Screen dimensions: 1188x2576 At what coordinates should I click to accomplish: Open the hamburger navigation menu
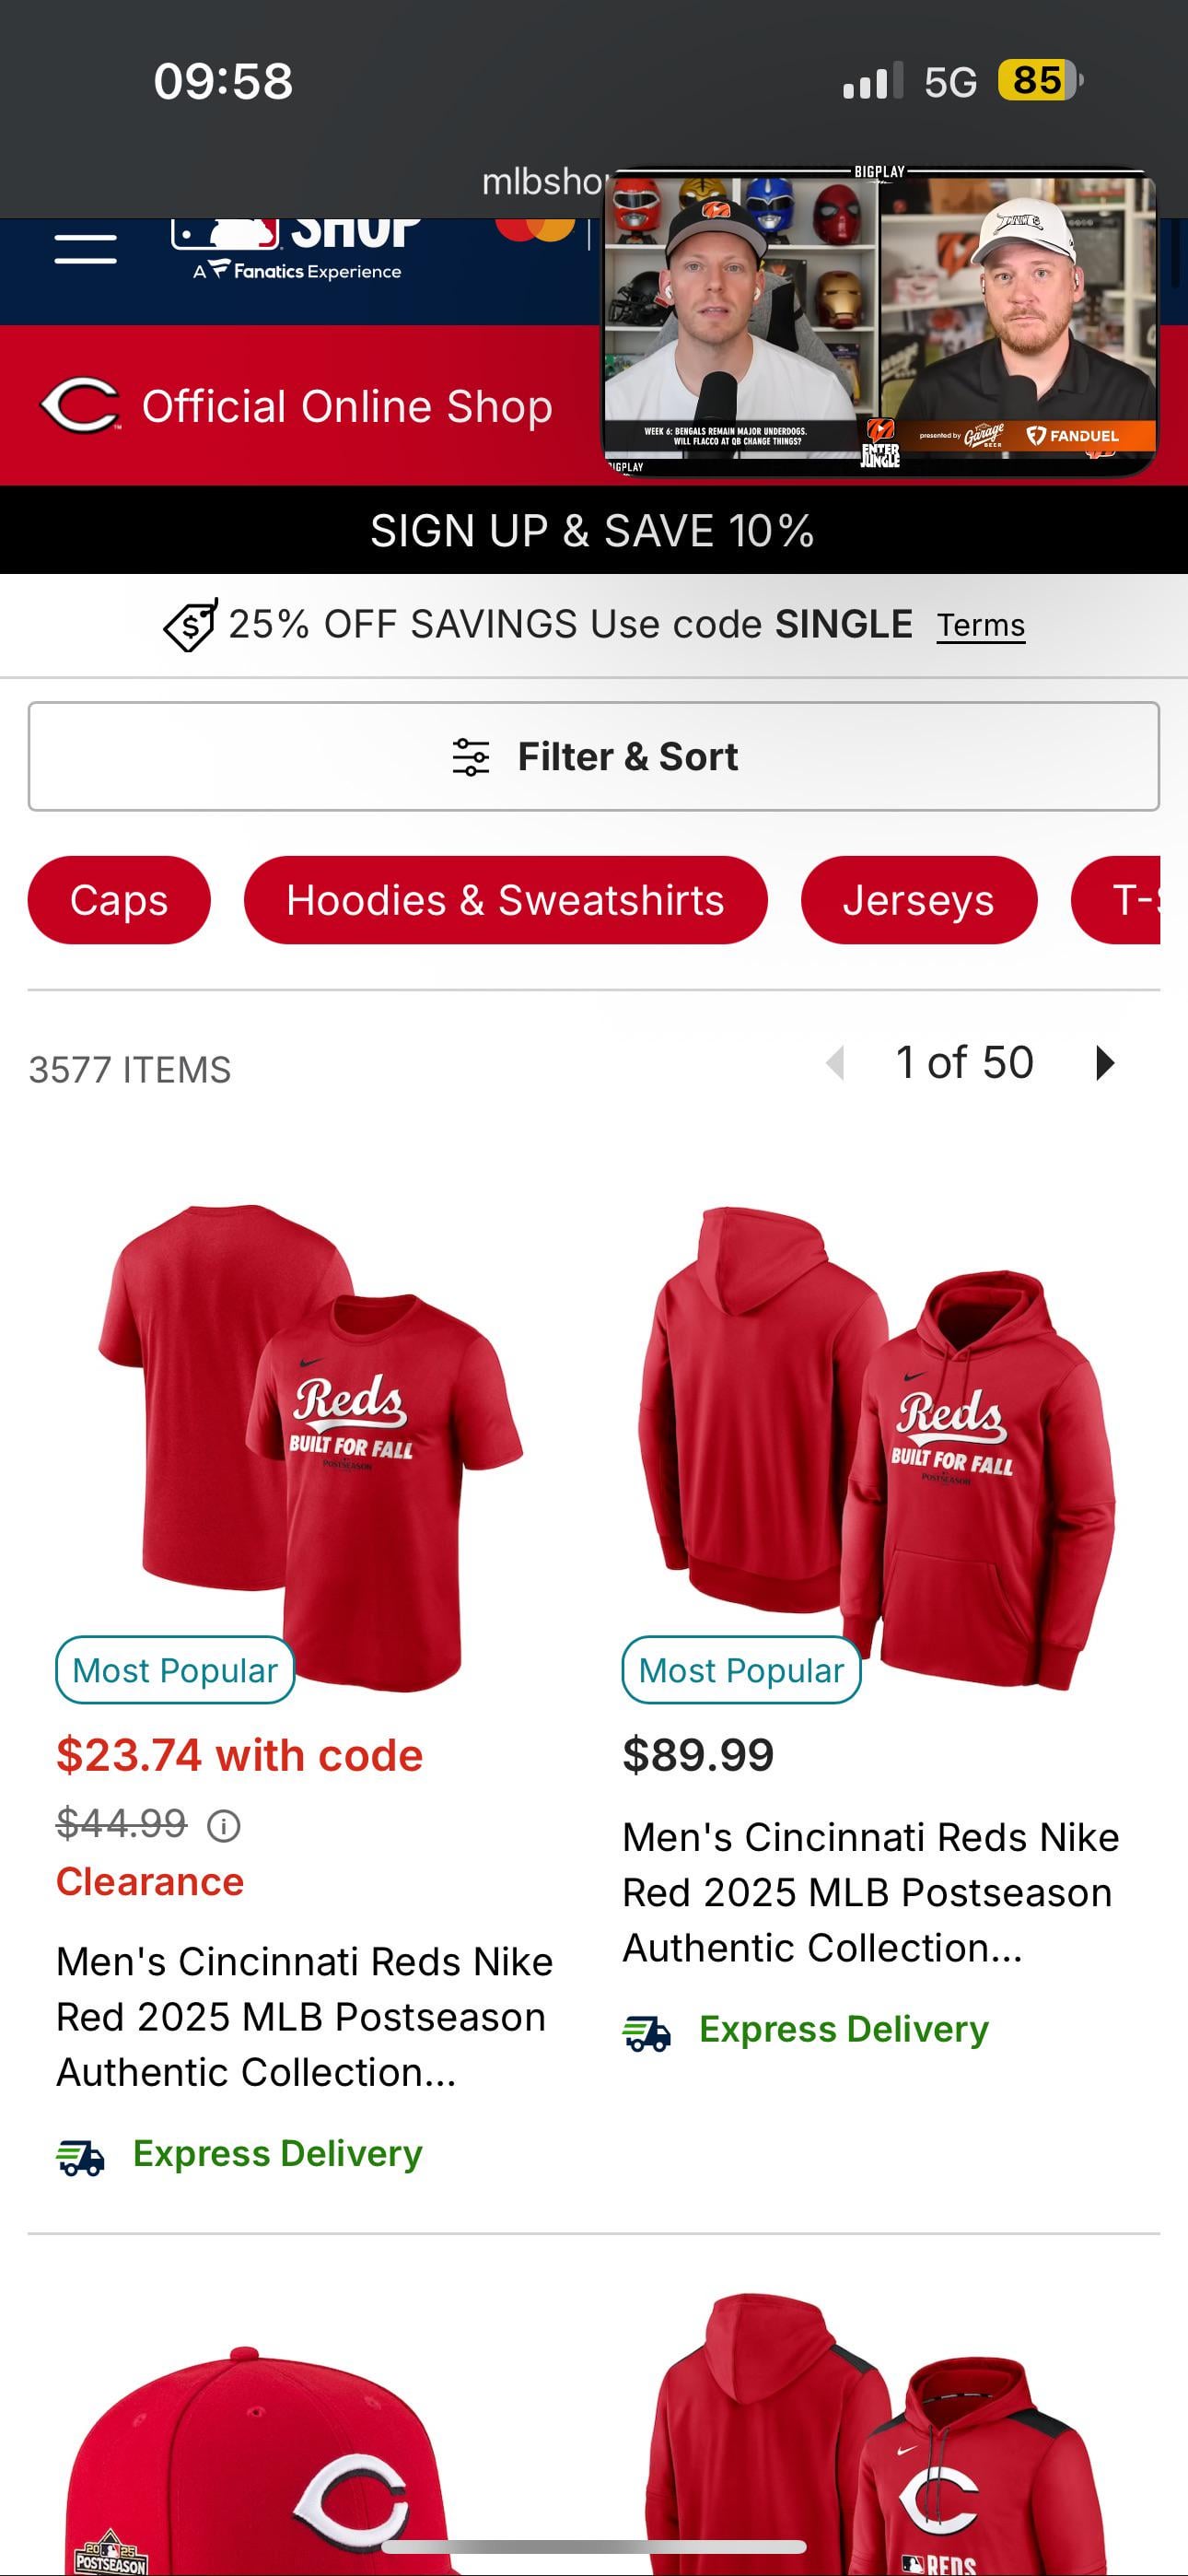[x=85, y=248]
